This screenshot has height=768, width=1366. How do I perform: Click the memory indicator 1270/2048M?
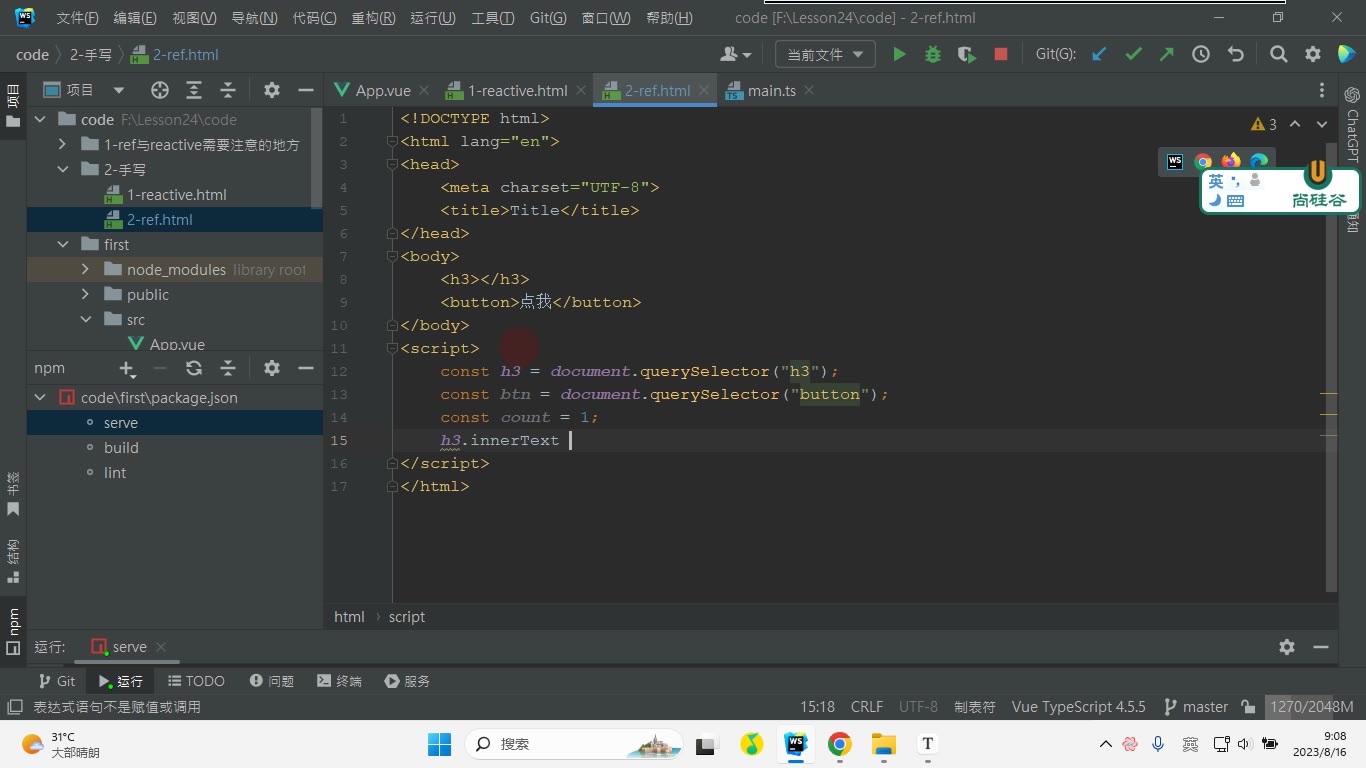point(1311,707)
